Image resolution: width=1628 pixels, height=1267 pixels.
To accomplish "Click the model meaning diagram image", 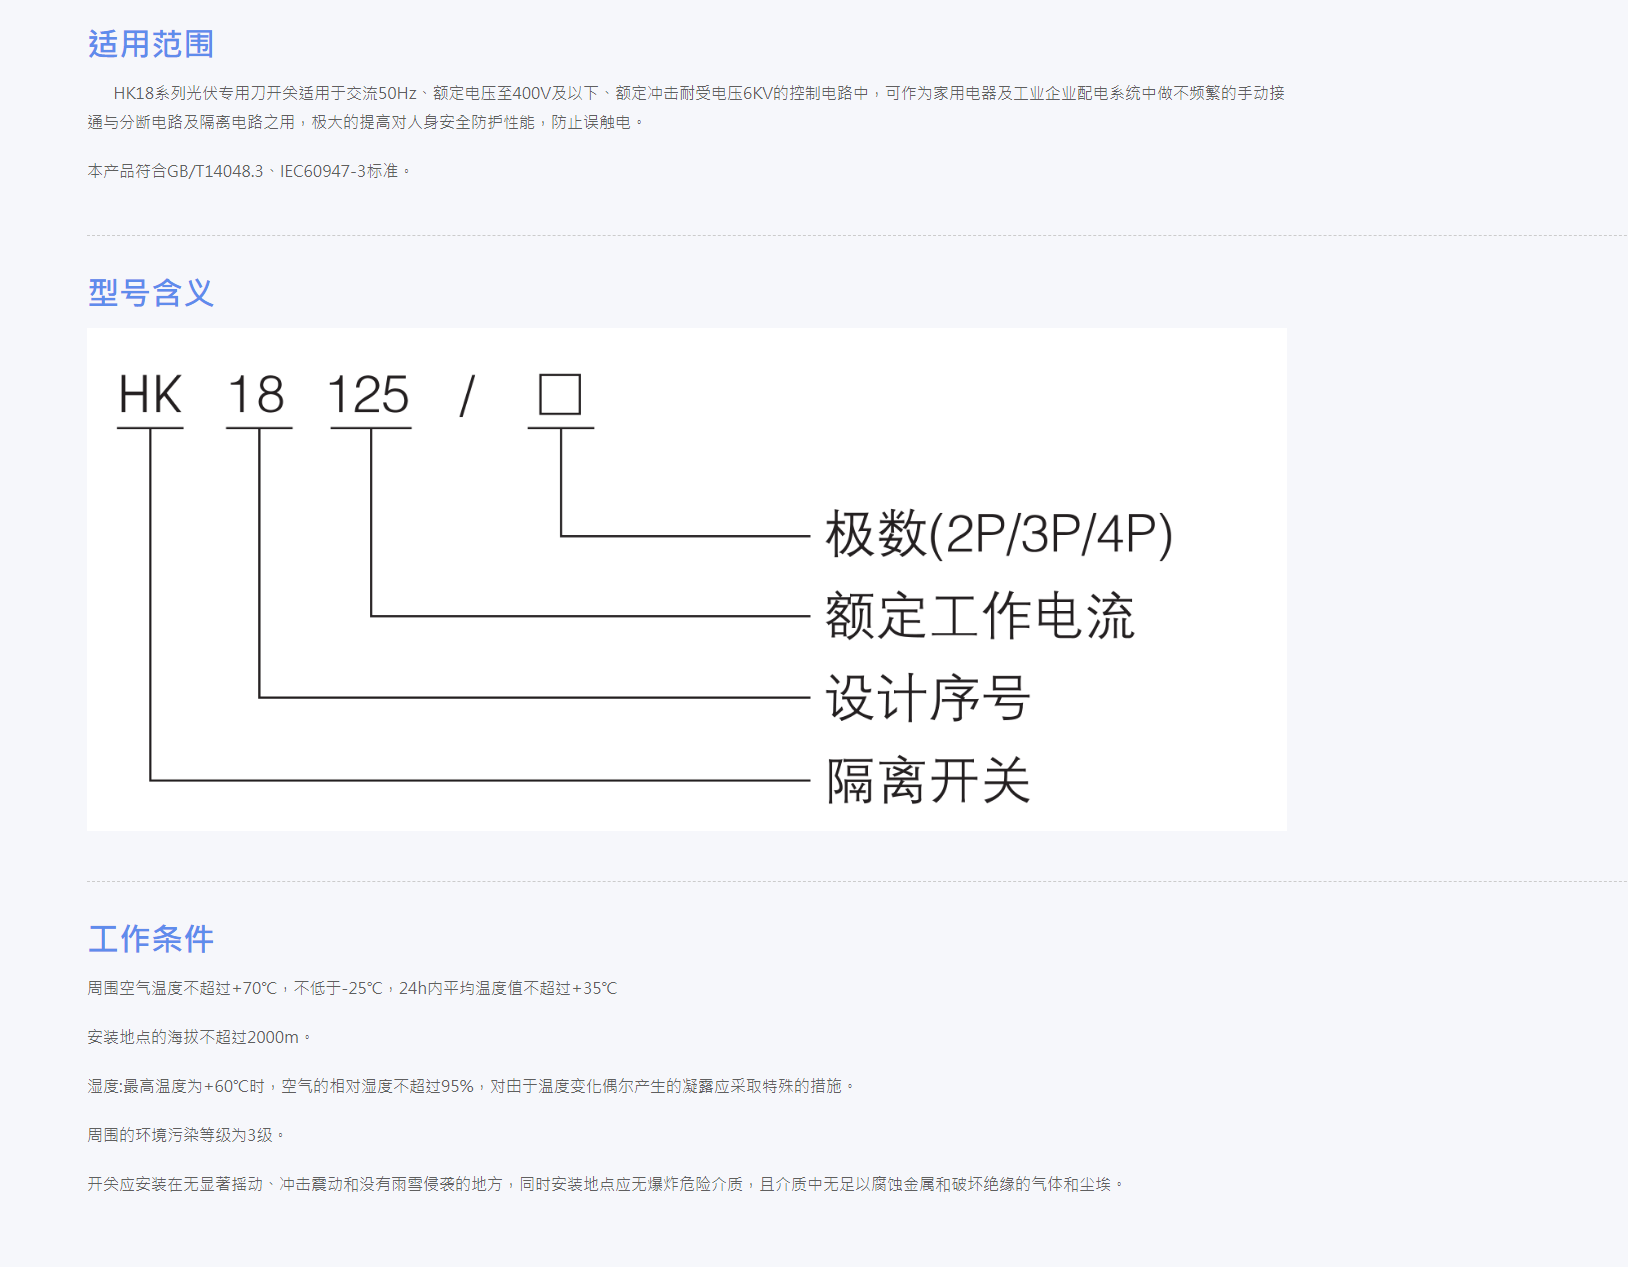I will click(x=685, y=578).
